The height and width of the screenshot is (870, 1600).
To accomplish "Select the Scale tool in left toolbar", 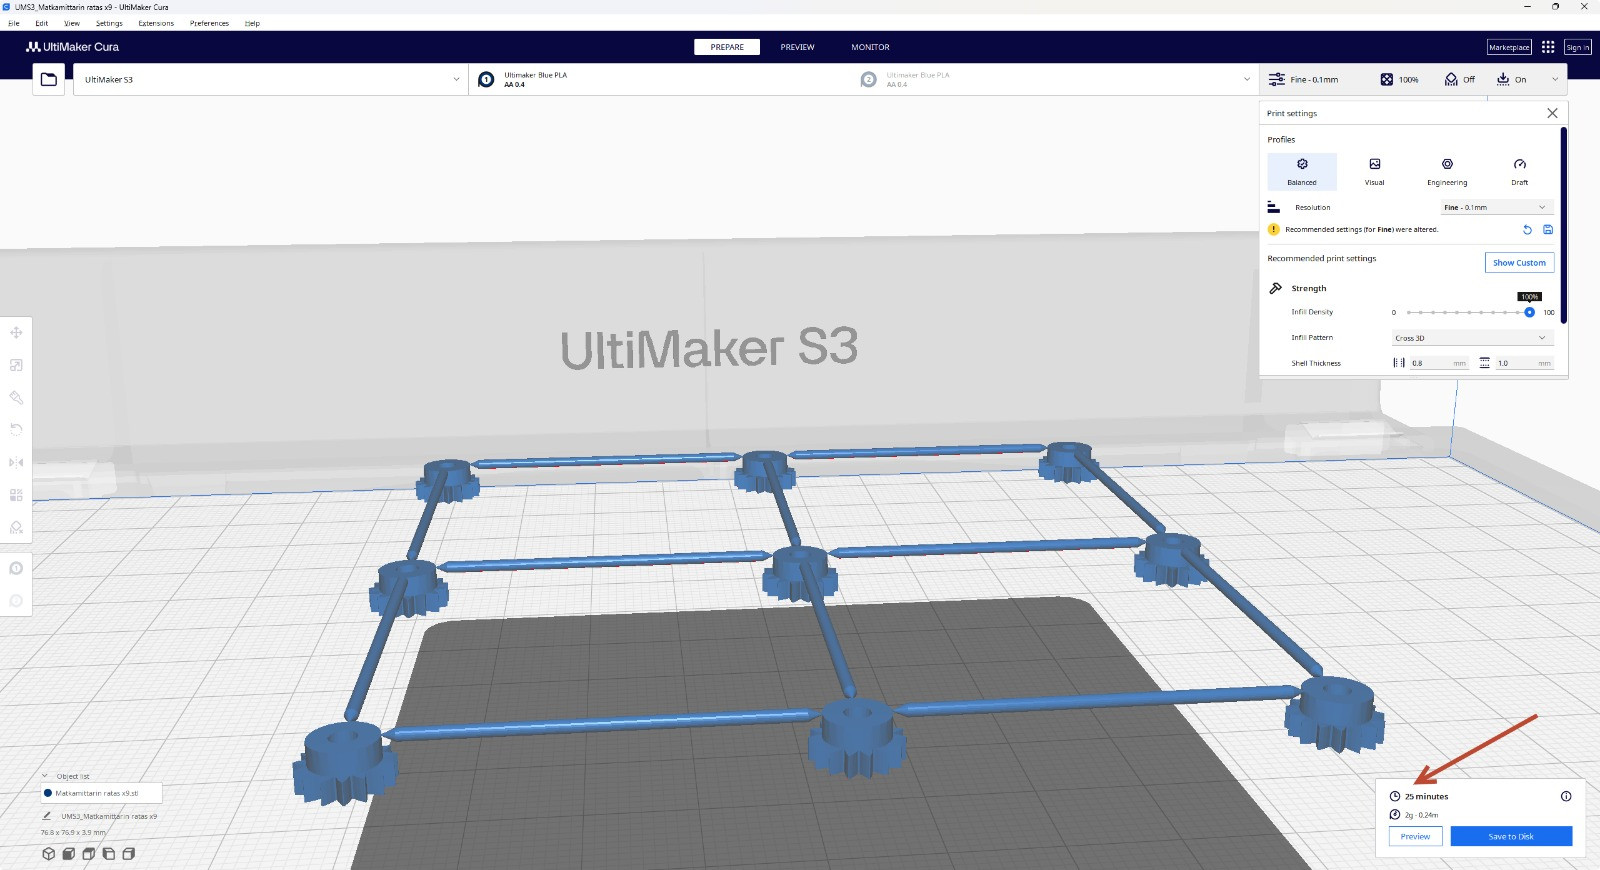I will 16,365.
